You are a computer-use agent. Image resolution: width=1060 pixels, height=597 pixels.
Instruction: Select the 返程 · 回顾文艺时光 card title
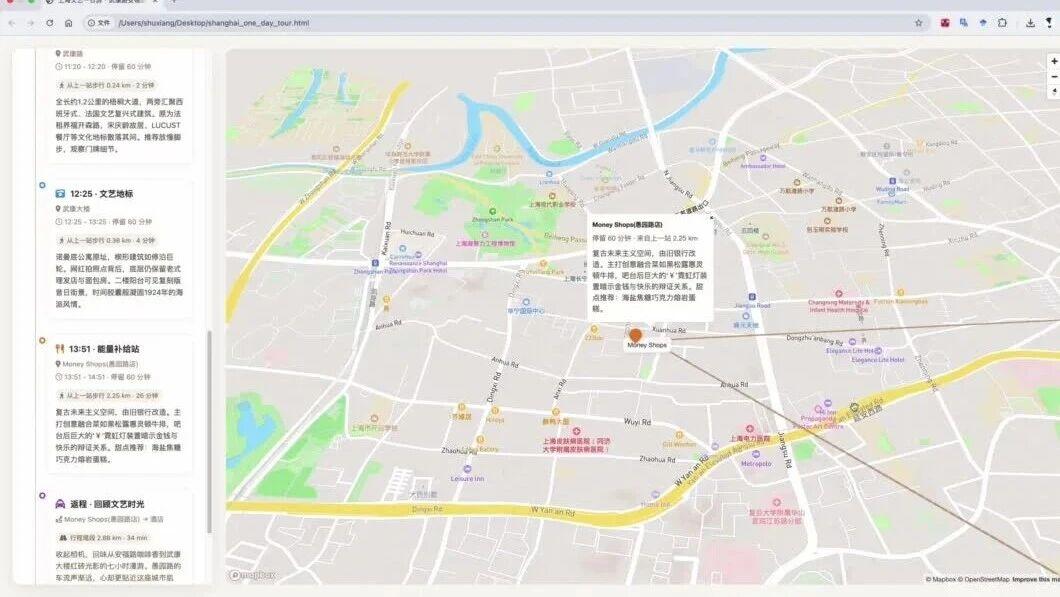tap(107, 504)
